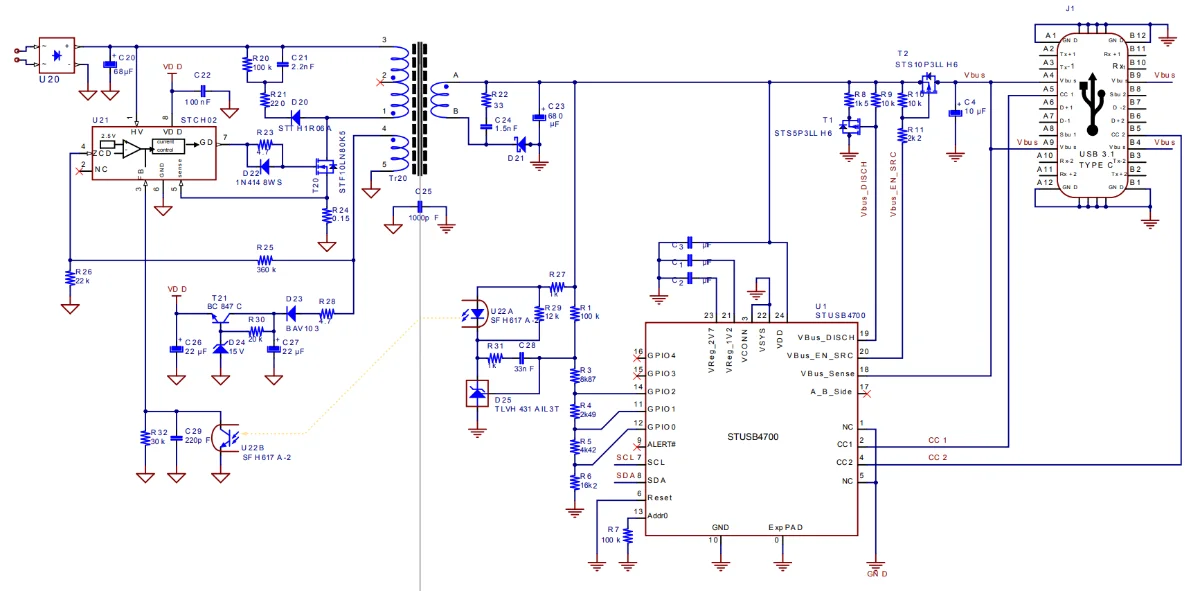
Task: Select the CC 1 net label
Action: click(x=936, y=440)
